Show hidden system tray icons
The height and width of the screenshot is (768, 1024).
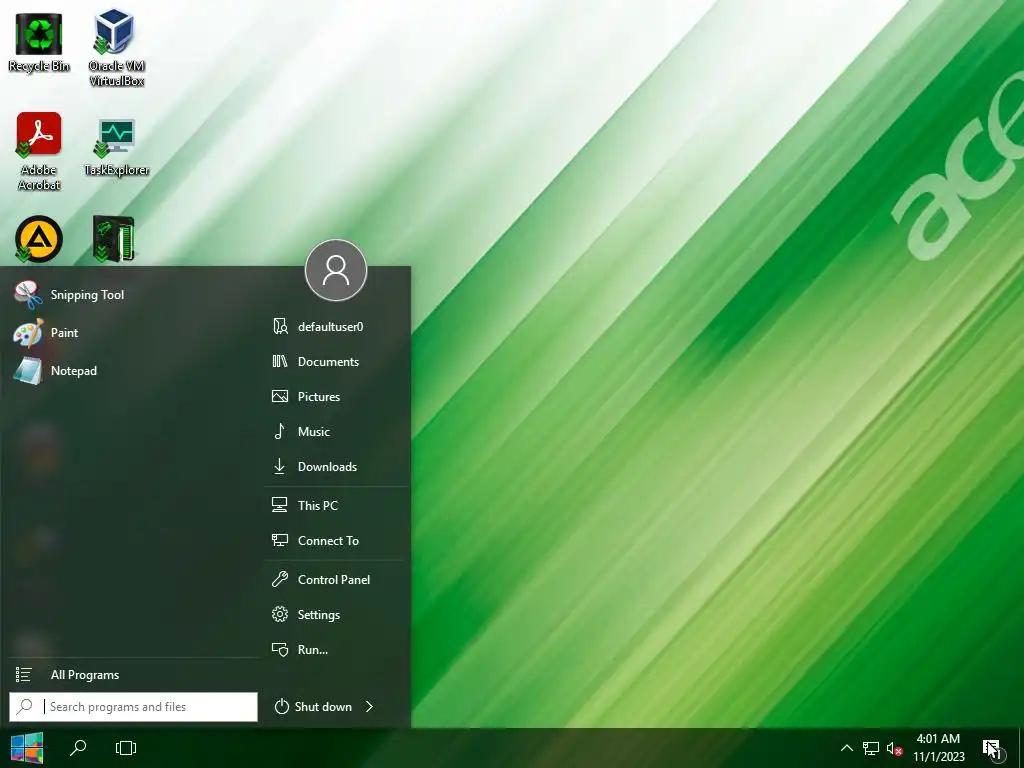[846, 748]
